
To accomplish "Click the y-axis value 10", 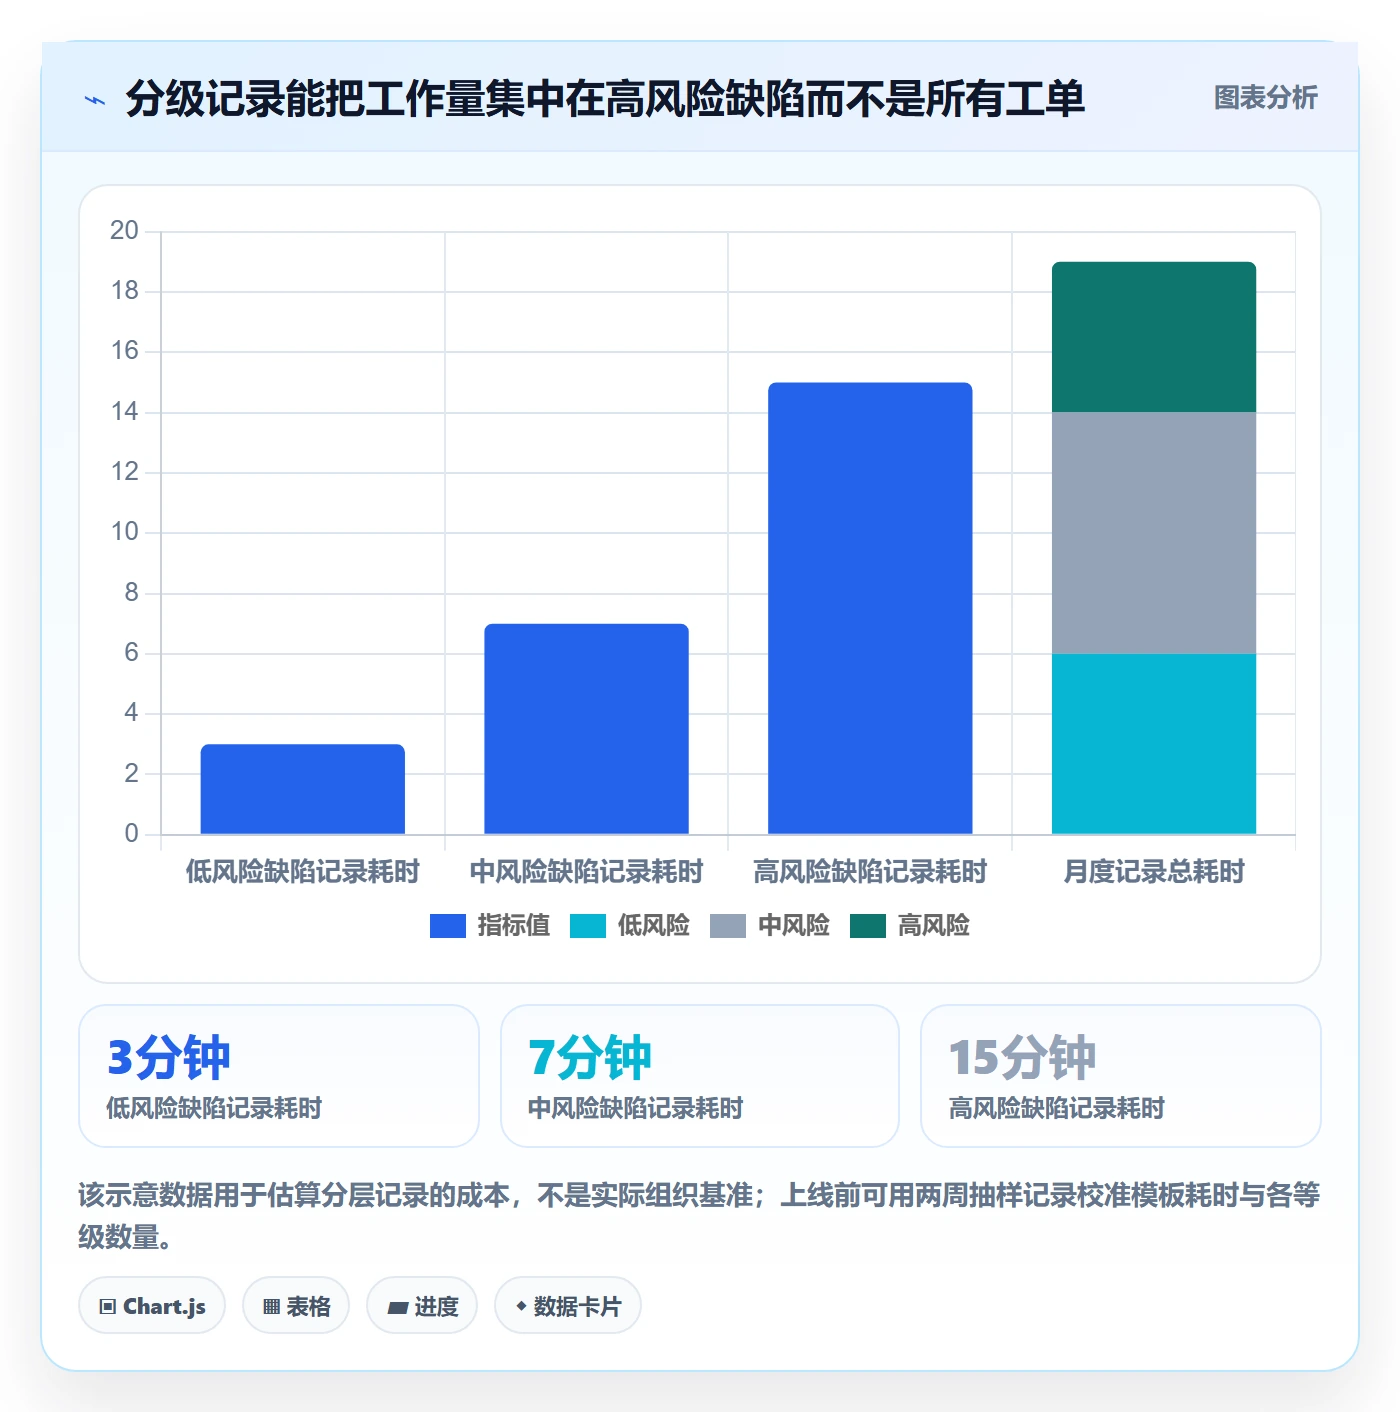I will pyautogui.click(x=125, y=532).
